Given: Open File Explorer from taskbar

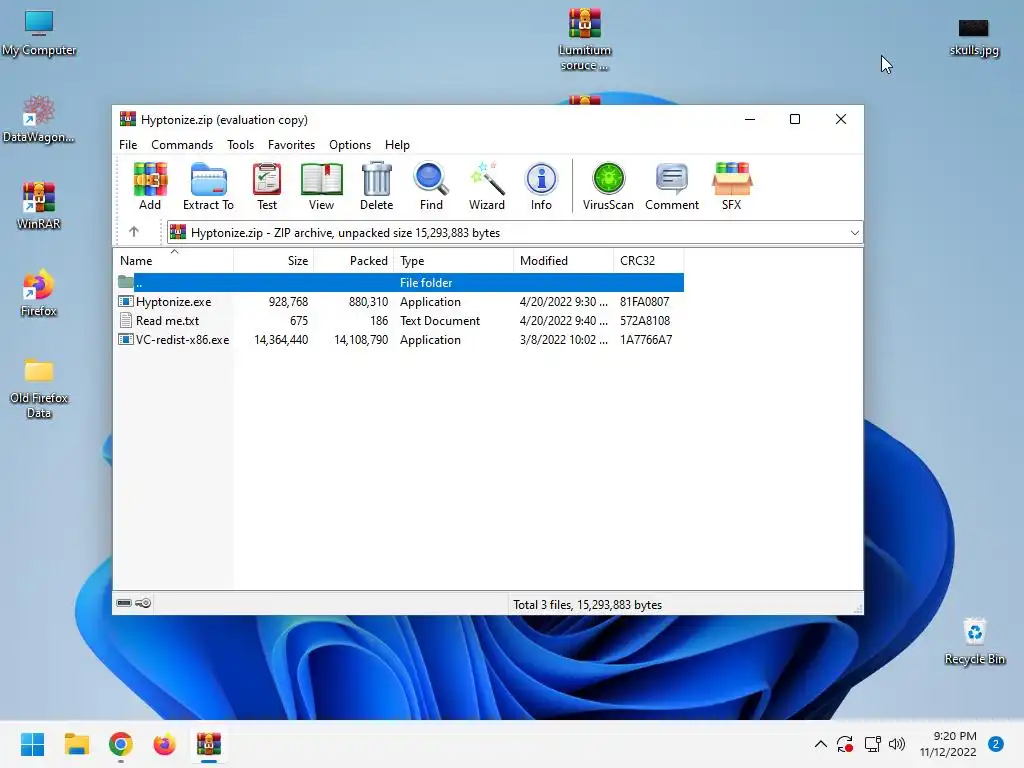Looking at the screenshot, I should point(76,744).
